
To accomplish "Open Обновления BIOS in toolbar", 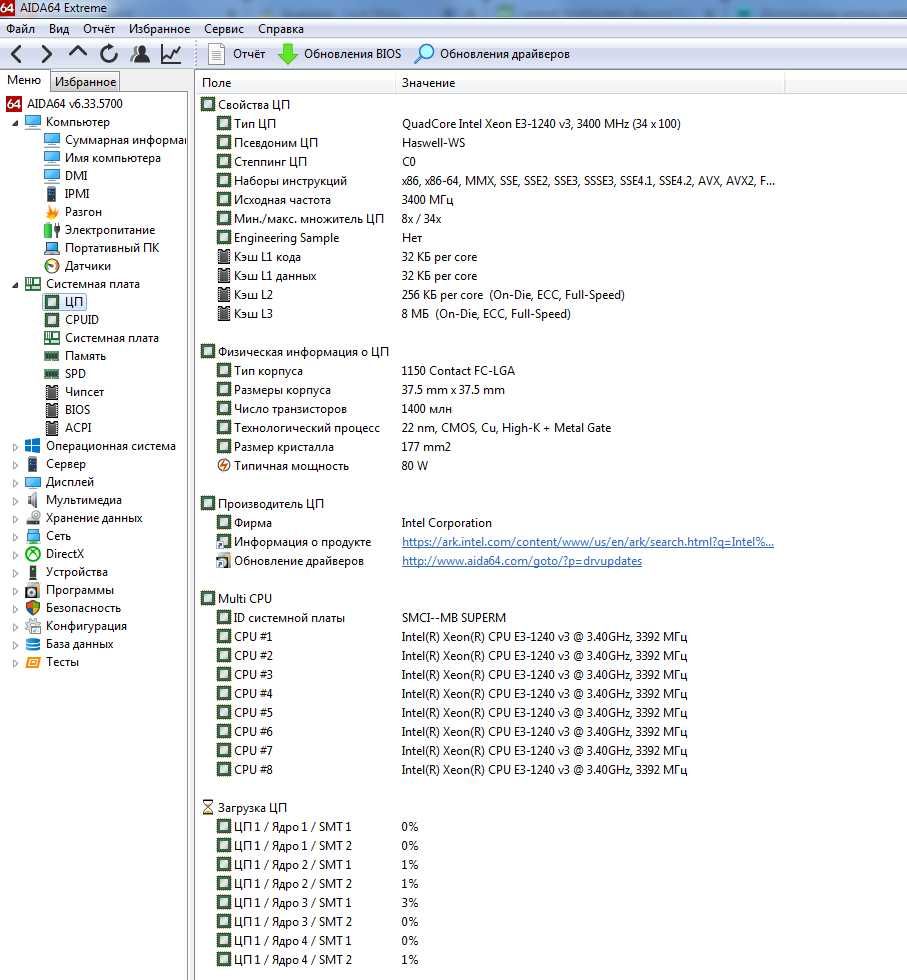I will coord(340,54).
